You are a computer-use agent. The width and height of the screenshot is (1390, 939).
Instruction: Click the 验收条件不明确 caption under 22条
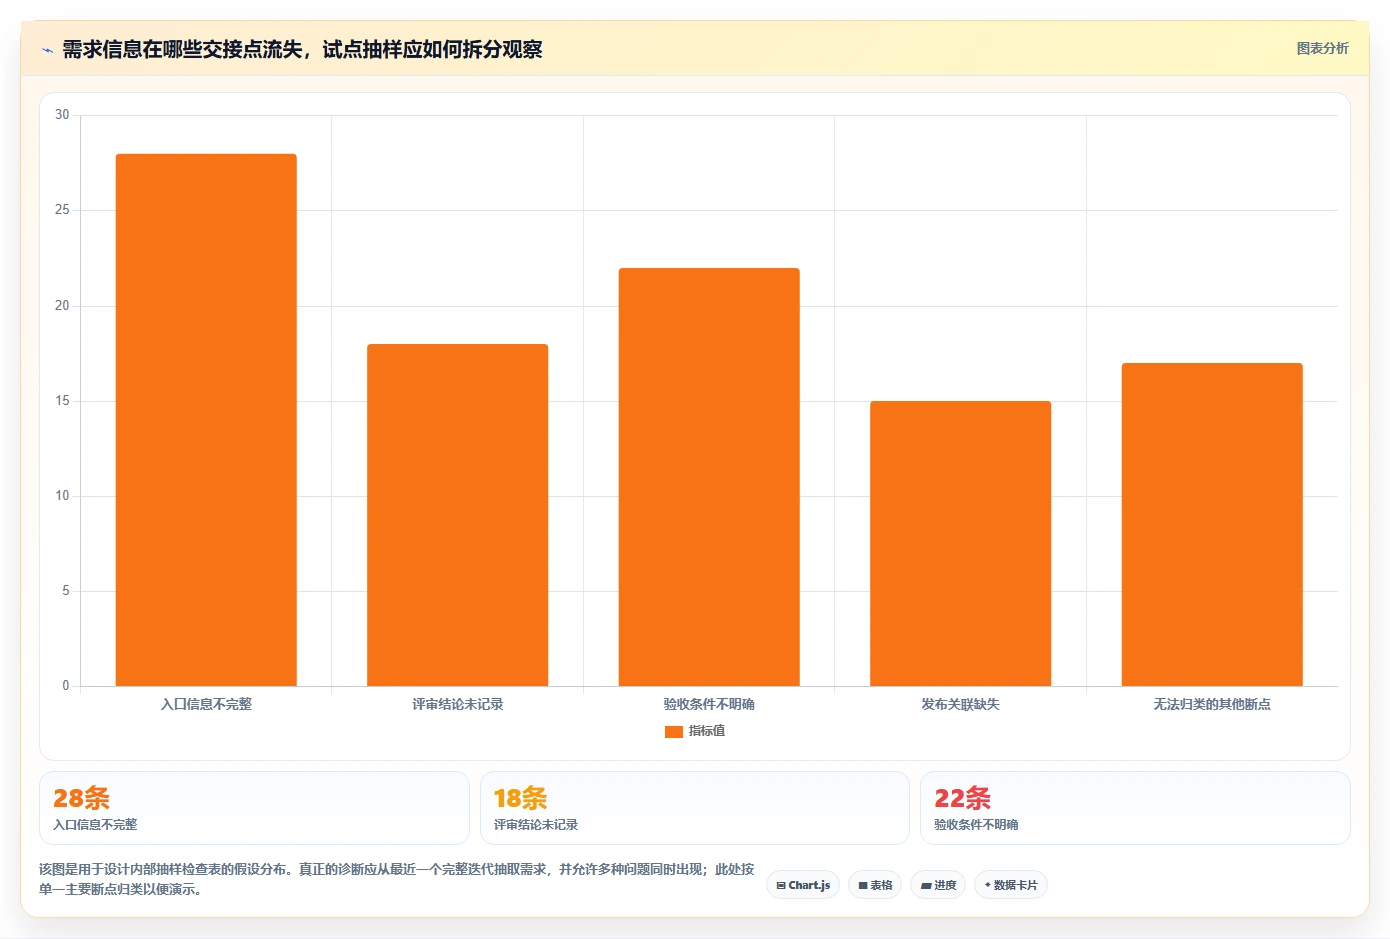point(976,825)
